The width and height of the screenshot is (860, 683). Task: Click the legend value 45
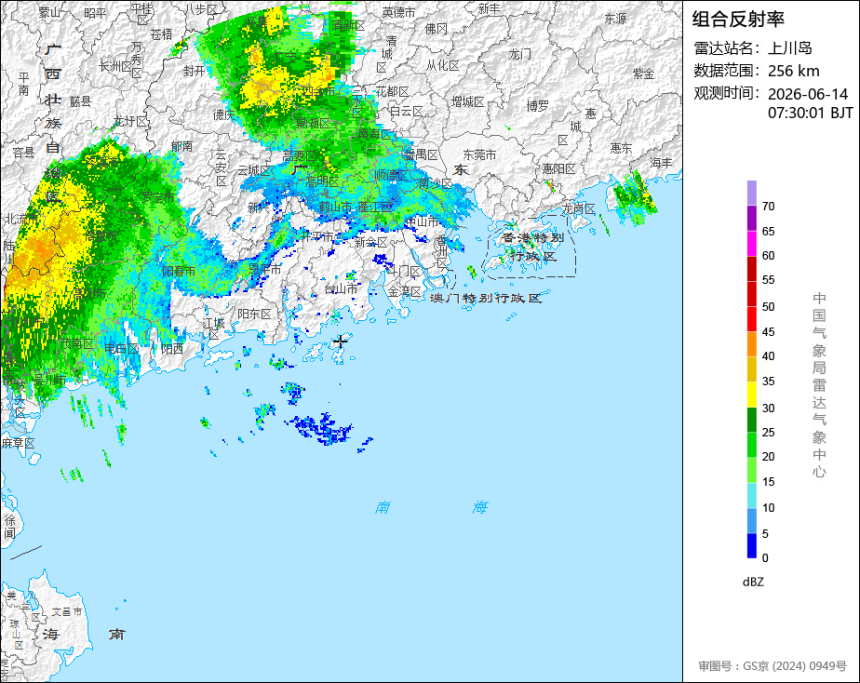point(768,332)
